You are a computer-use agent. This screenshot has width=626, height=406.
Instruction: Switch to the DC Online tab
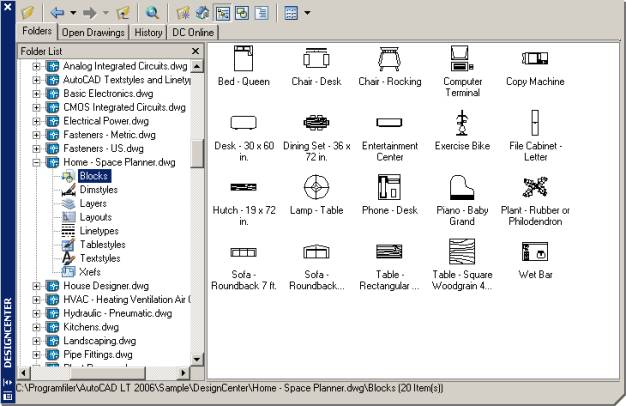[x=193, y=32]
